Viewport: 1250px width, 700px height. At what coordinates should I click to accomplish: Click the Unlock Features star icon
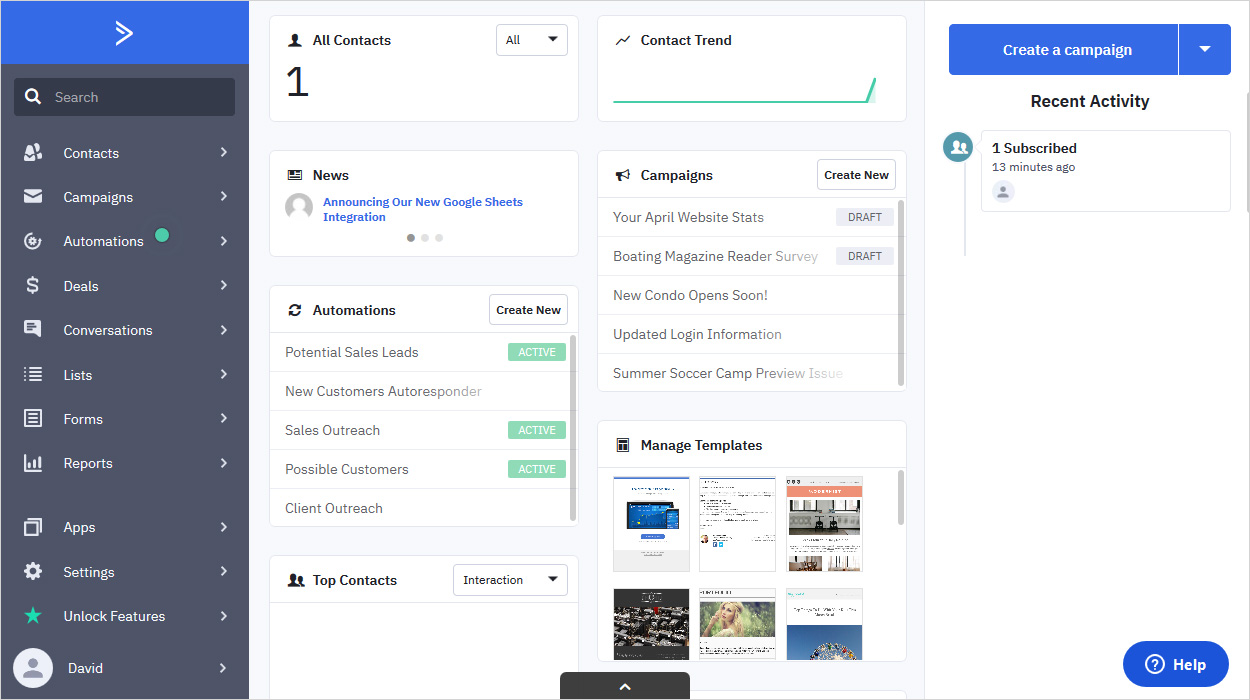point(33,616)
